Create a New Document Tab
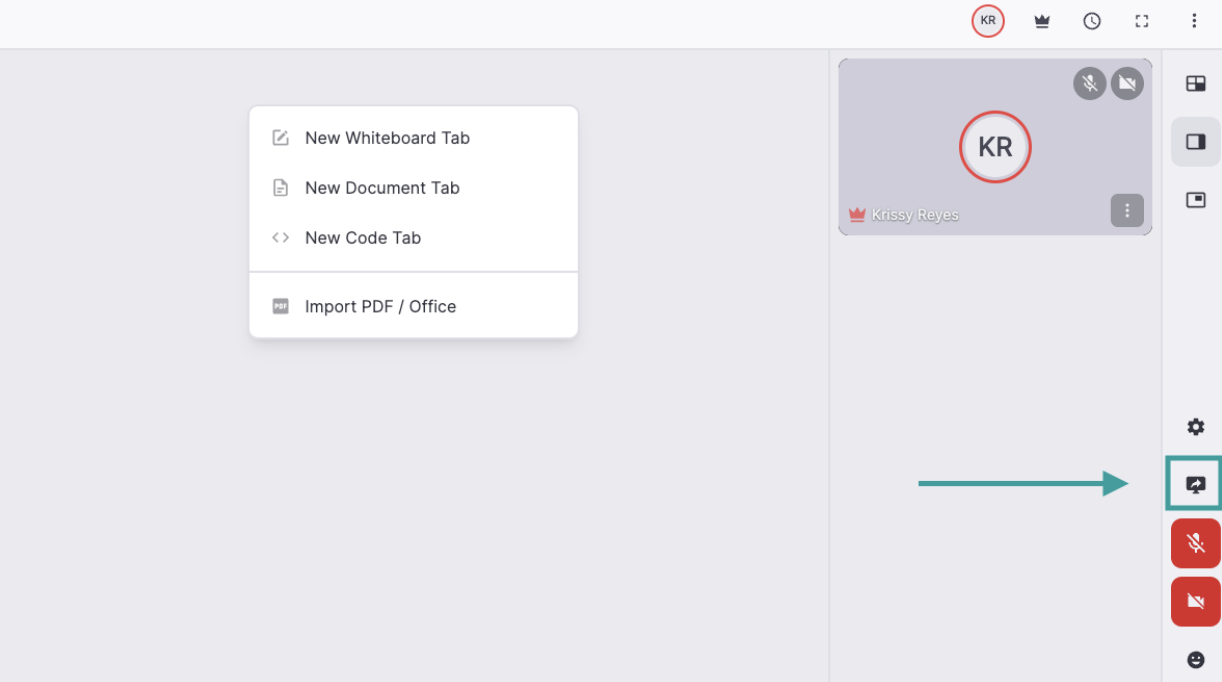1222x682 pixels. click(x=382, y=188)
